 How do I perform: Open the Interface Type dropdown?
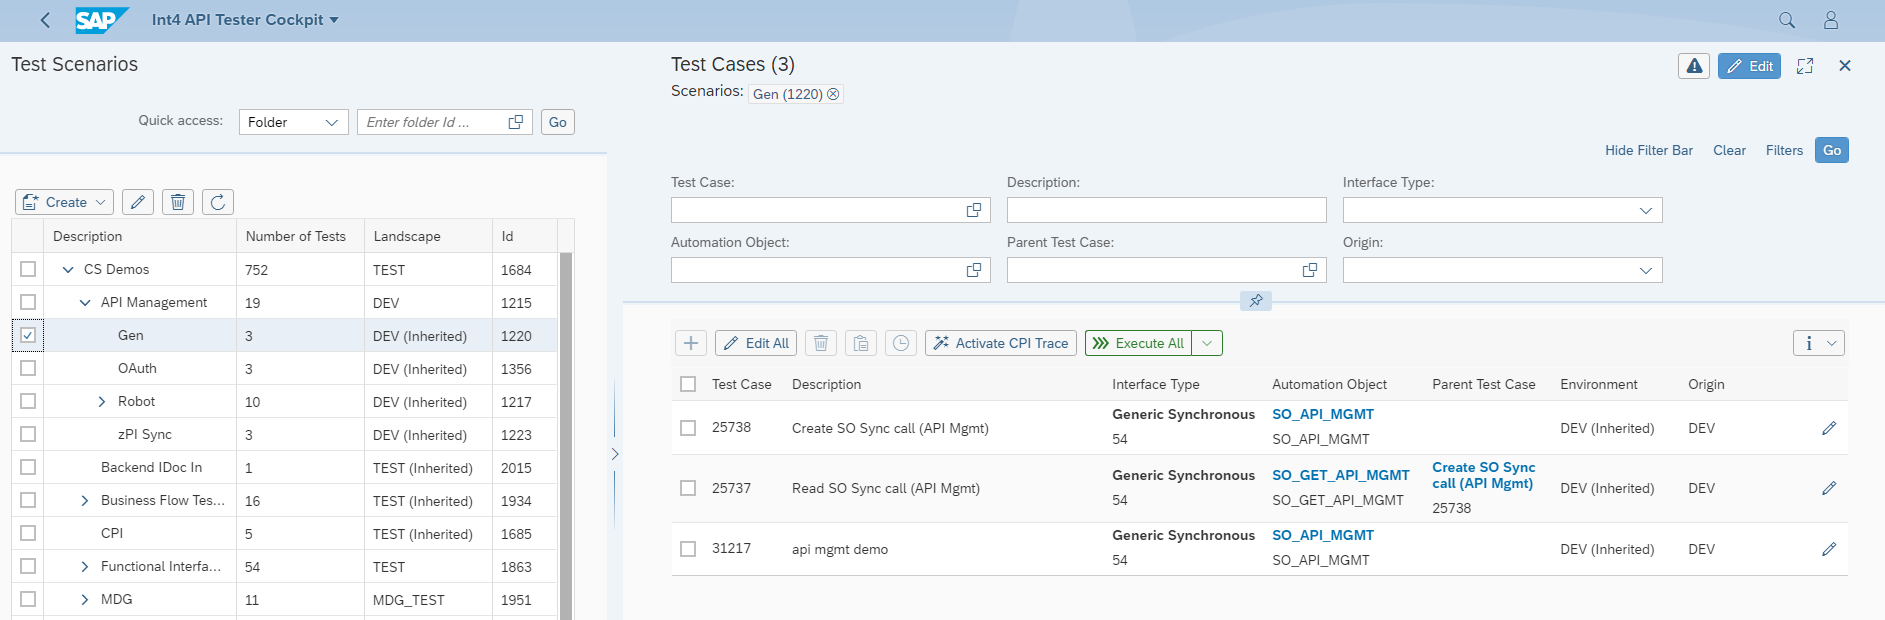tap(1502, 210)
